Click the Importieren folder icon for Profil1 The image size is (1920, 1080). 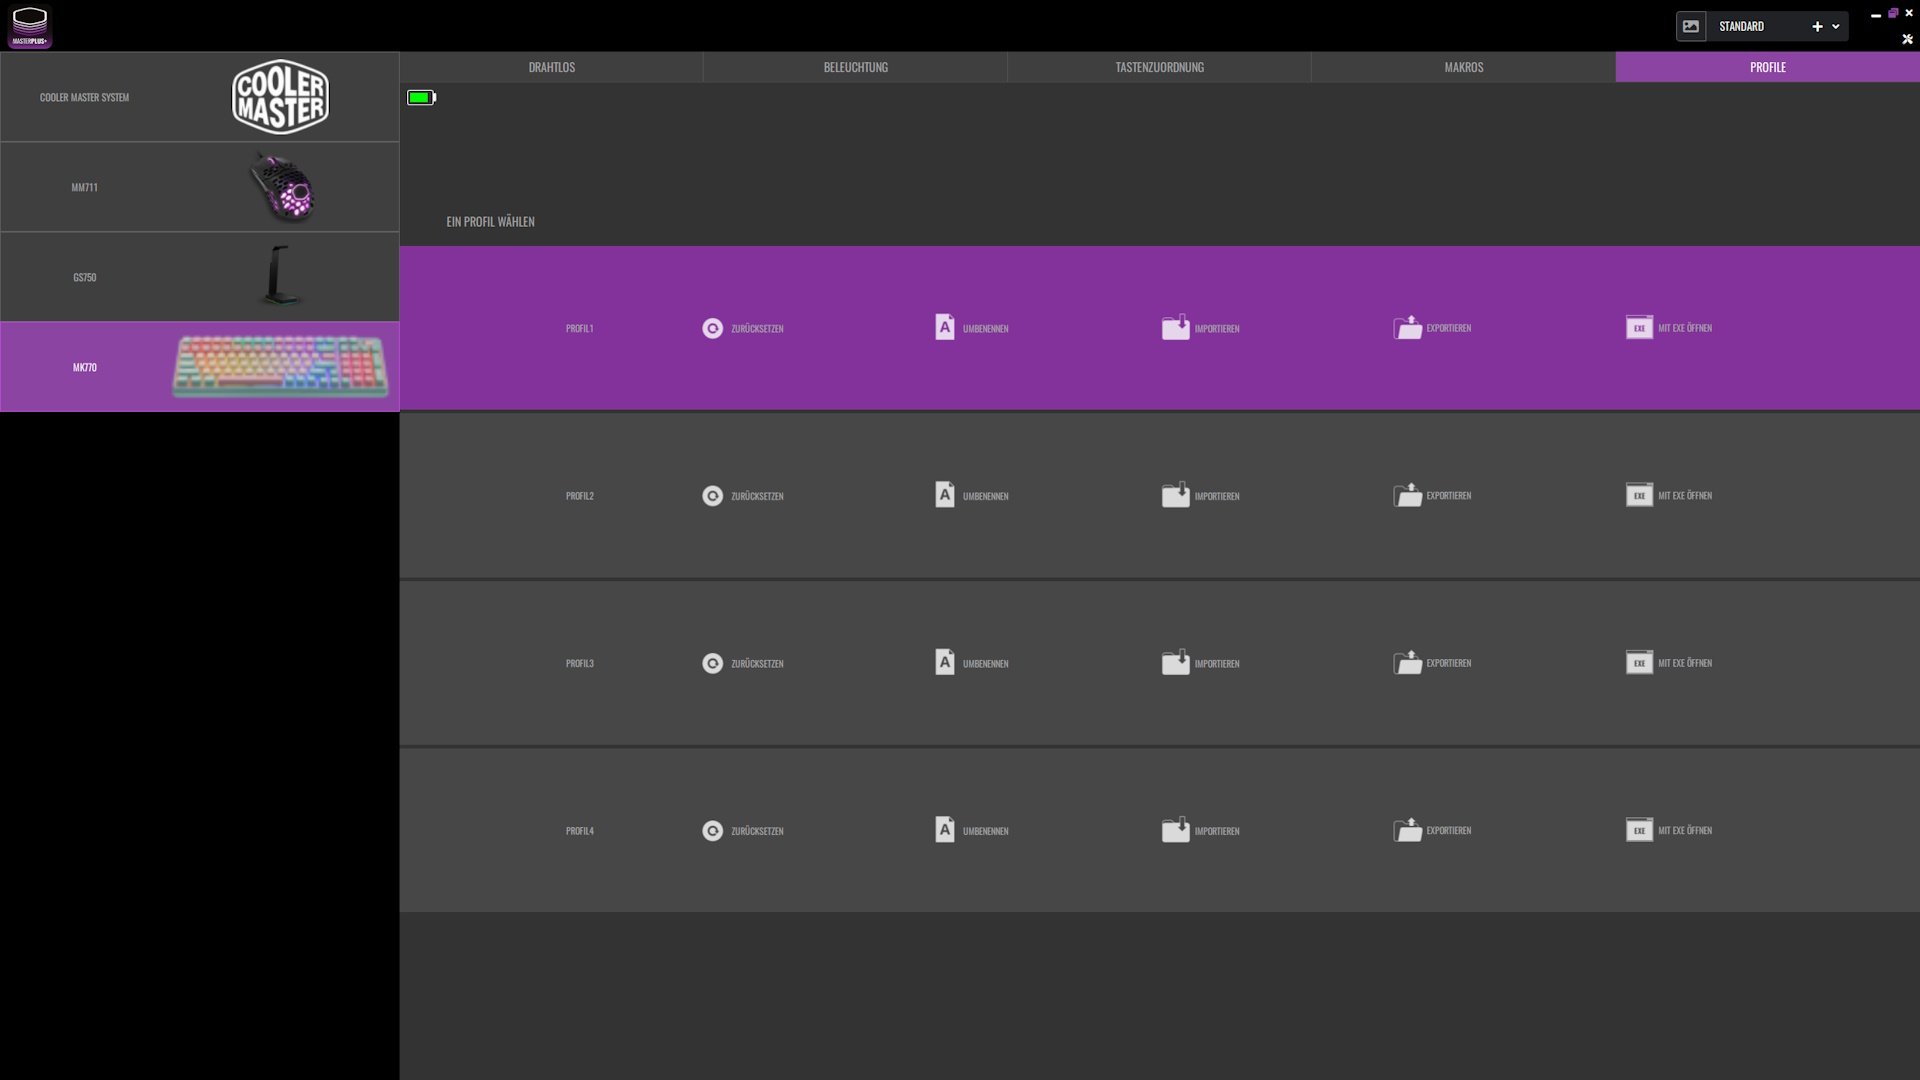click(x=1175, y=327)
